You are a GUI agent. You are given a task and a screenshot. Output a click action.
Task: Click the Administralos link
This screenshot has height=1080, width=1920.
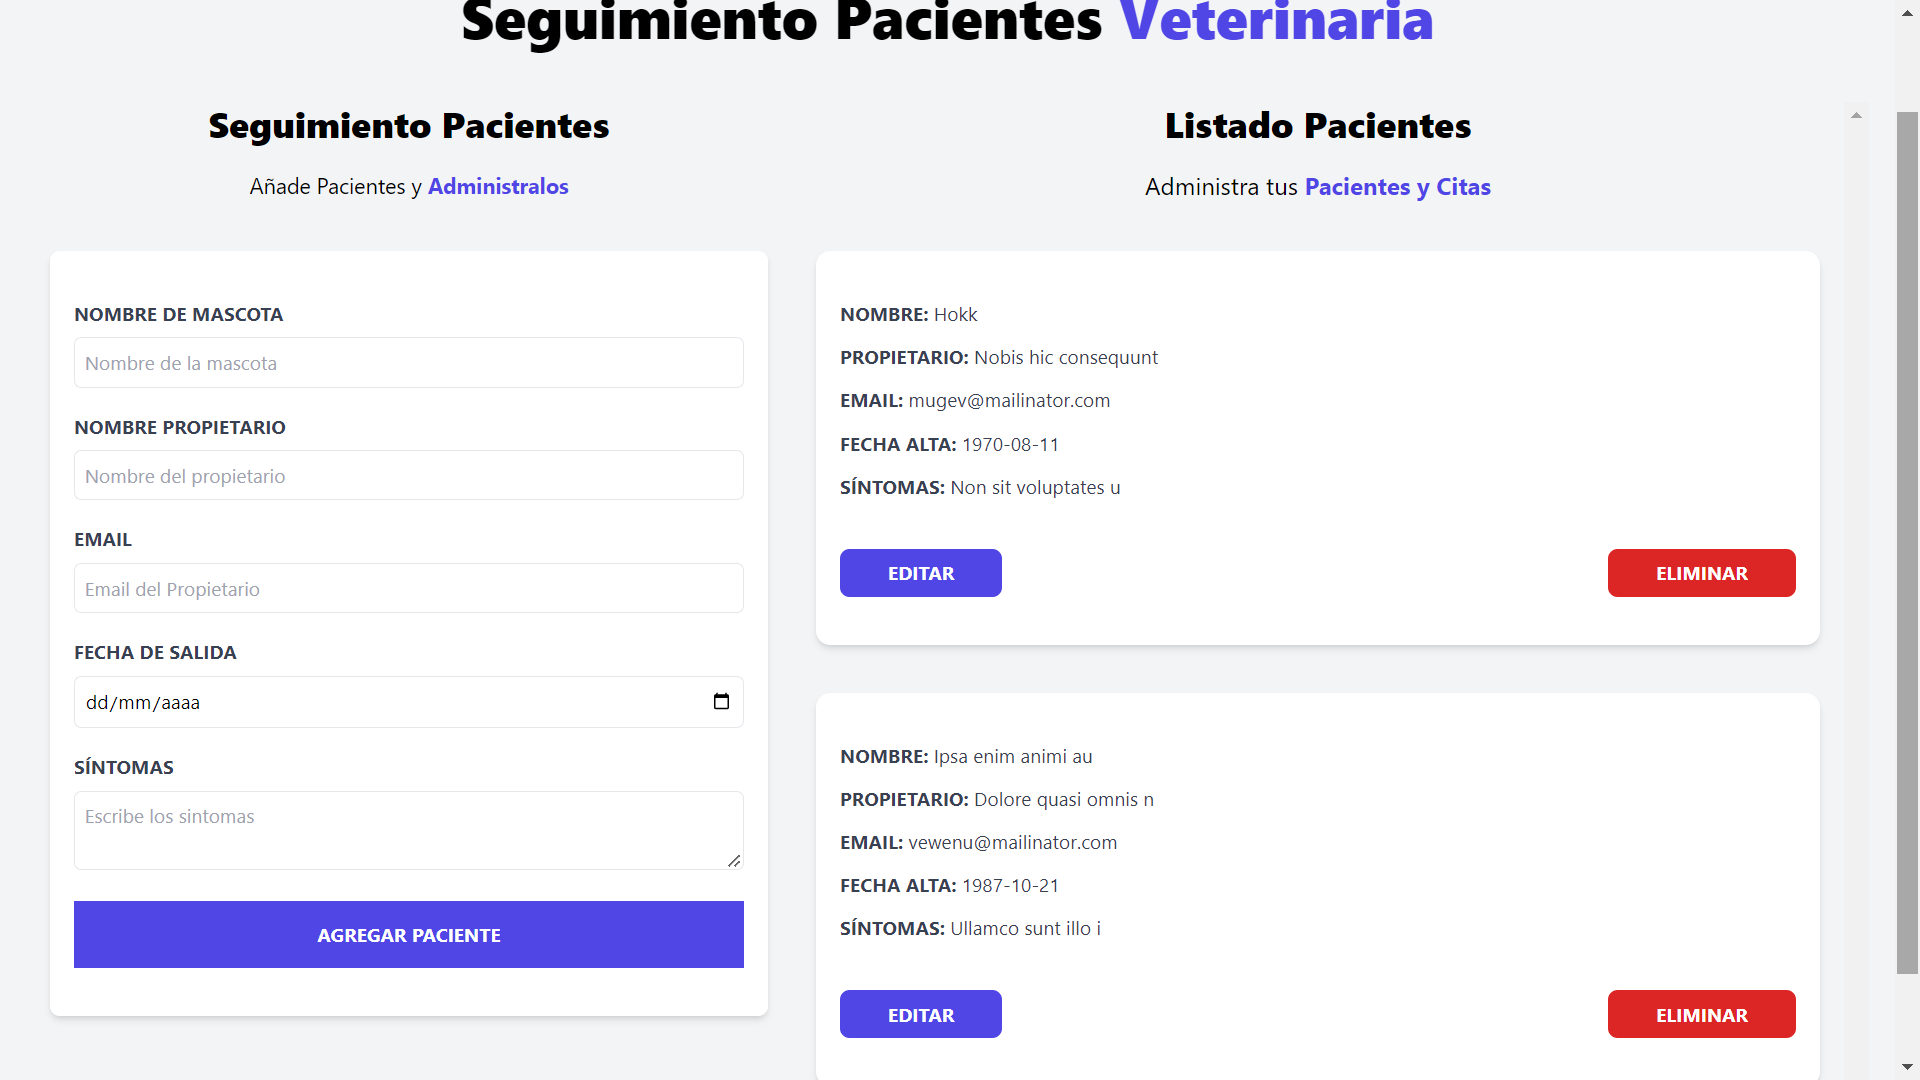pos(498,186)
